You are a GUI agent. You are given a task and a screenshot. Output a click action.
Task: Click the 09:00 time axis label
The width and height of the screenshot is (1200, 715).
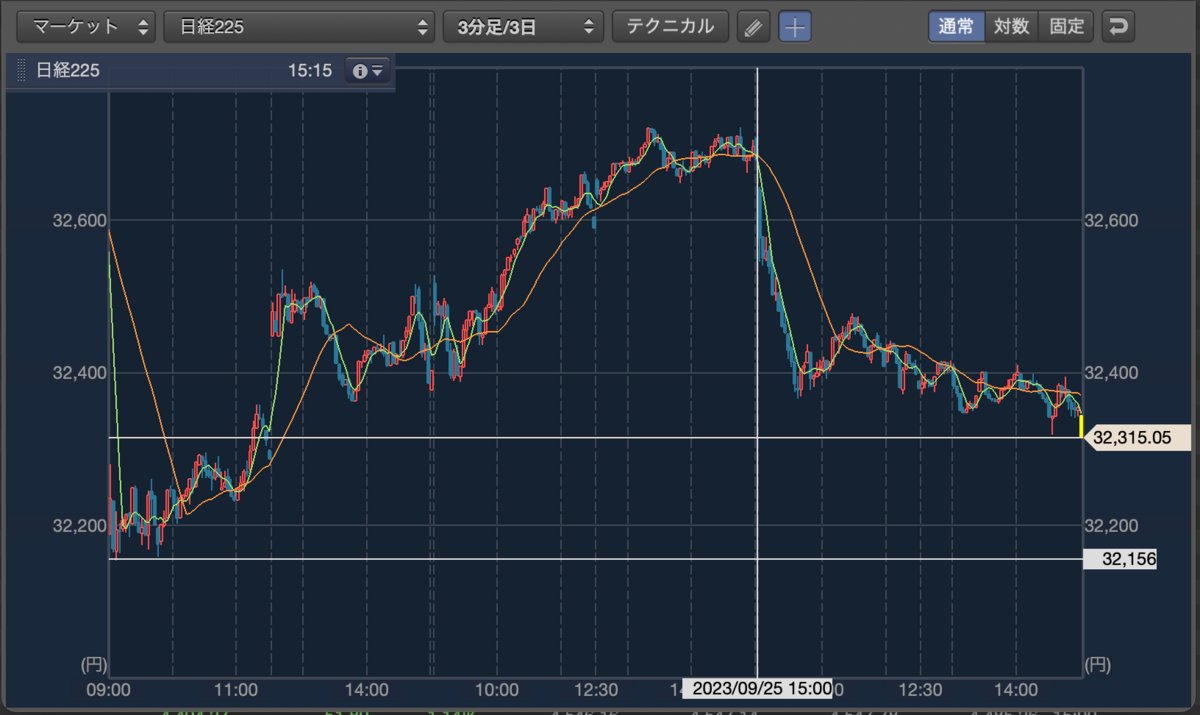click(109, 689)
